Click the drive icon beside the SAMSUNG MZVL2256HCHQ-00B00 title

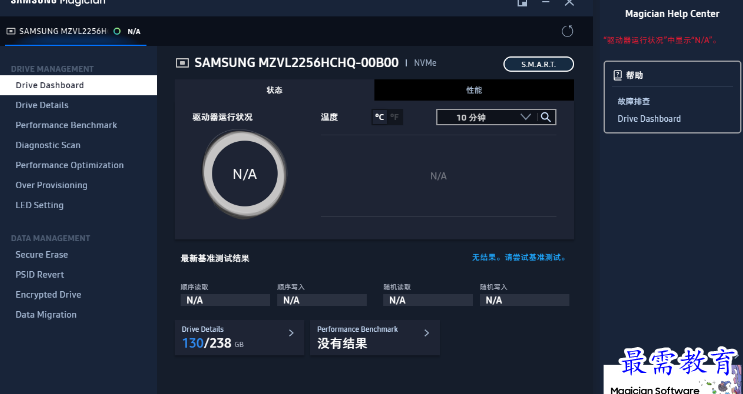coord(182,63)
